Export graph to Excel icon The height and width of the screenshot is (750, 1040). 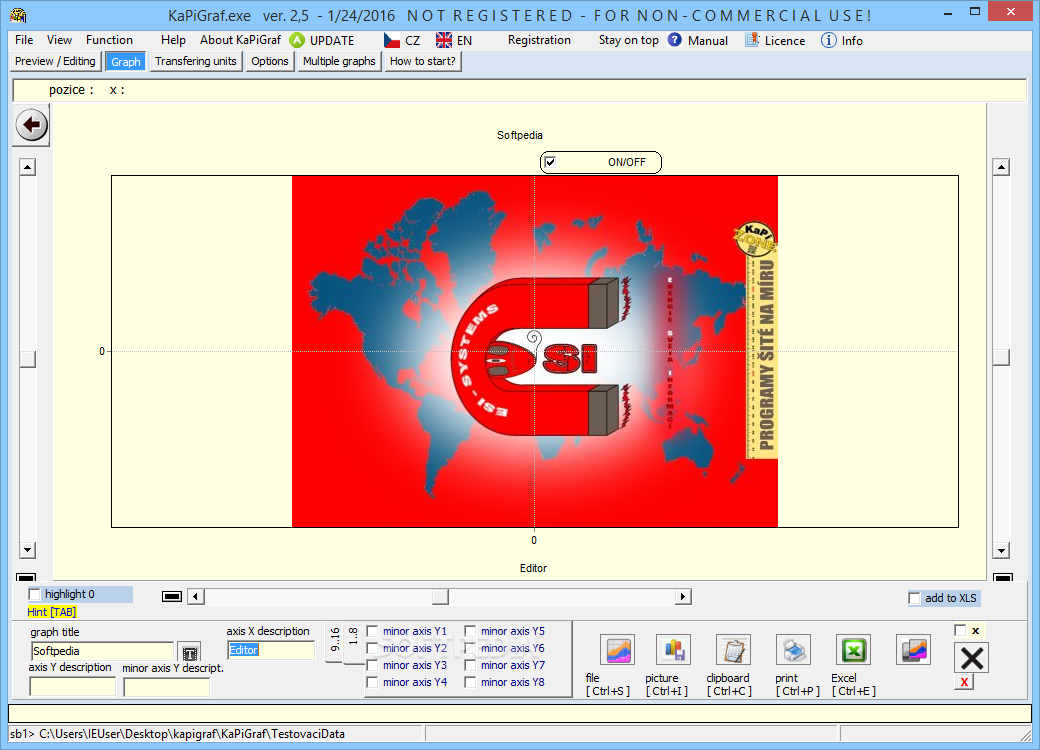pos(853,650)
